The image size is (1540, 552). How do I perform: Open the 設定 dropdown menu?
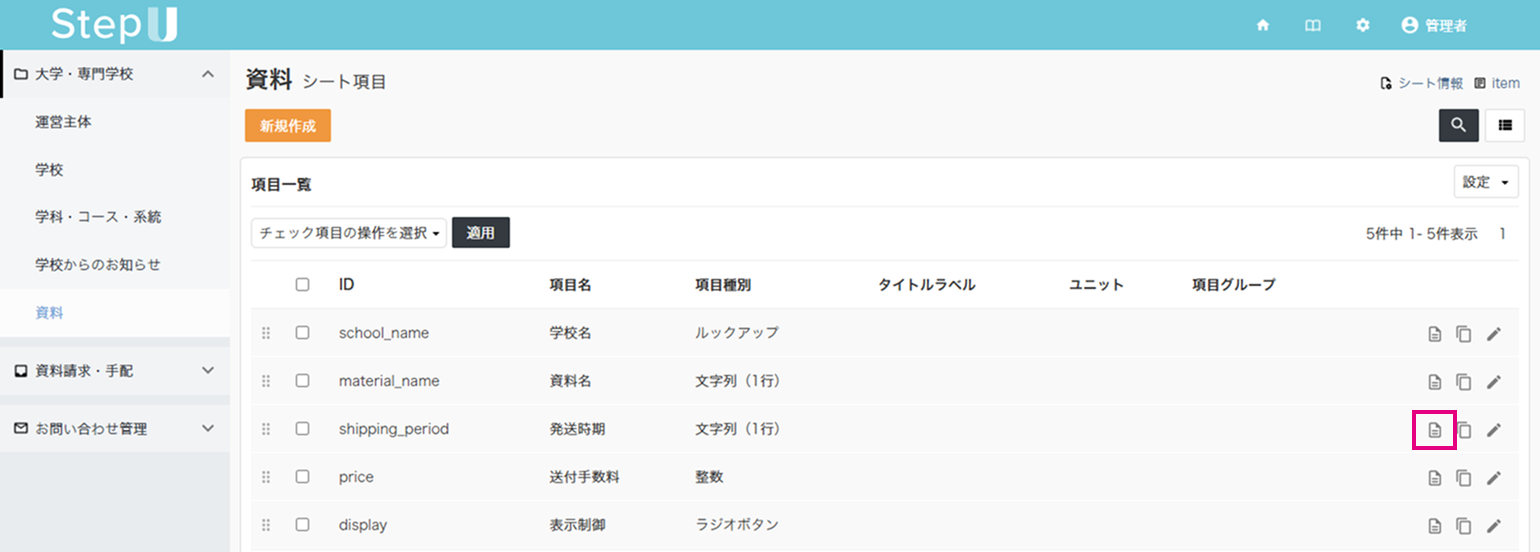point(1485,182)
